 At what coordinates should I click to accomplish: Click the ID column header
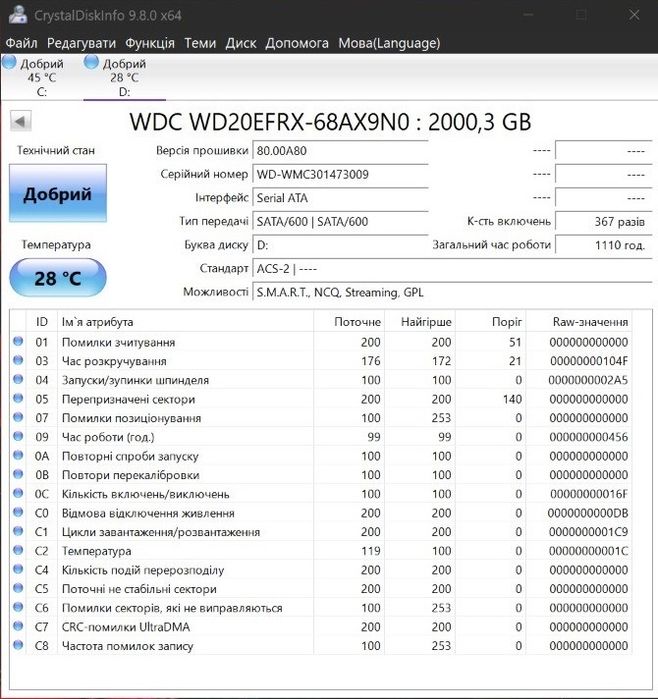42,321
